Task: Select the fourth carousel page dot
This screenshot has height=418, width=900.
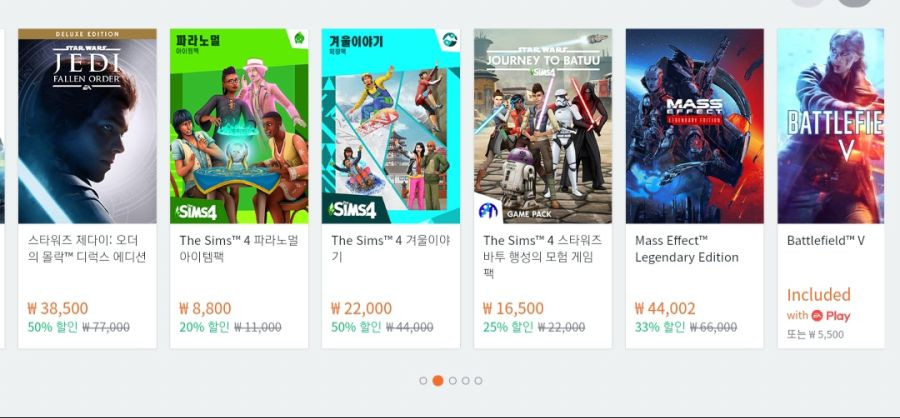Action: [465, 381]
